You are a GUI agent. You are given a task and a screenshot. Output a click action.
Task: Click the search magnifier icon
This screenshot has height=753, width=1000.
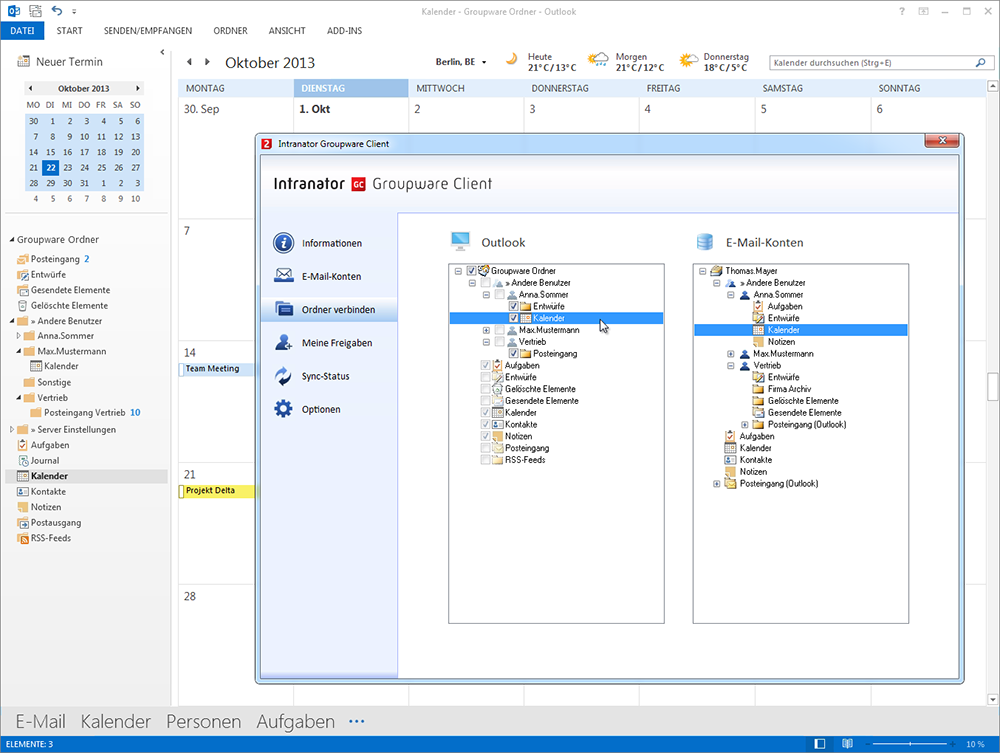point(981,63)
